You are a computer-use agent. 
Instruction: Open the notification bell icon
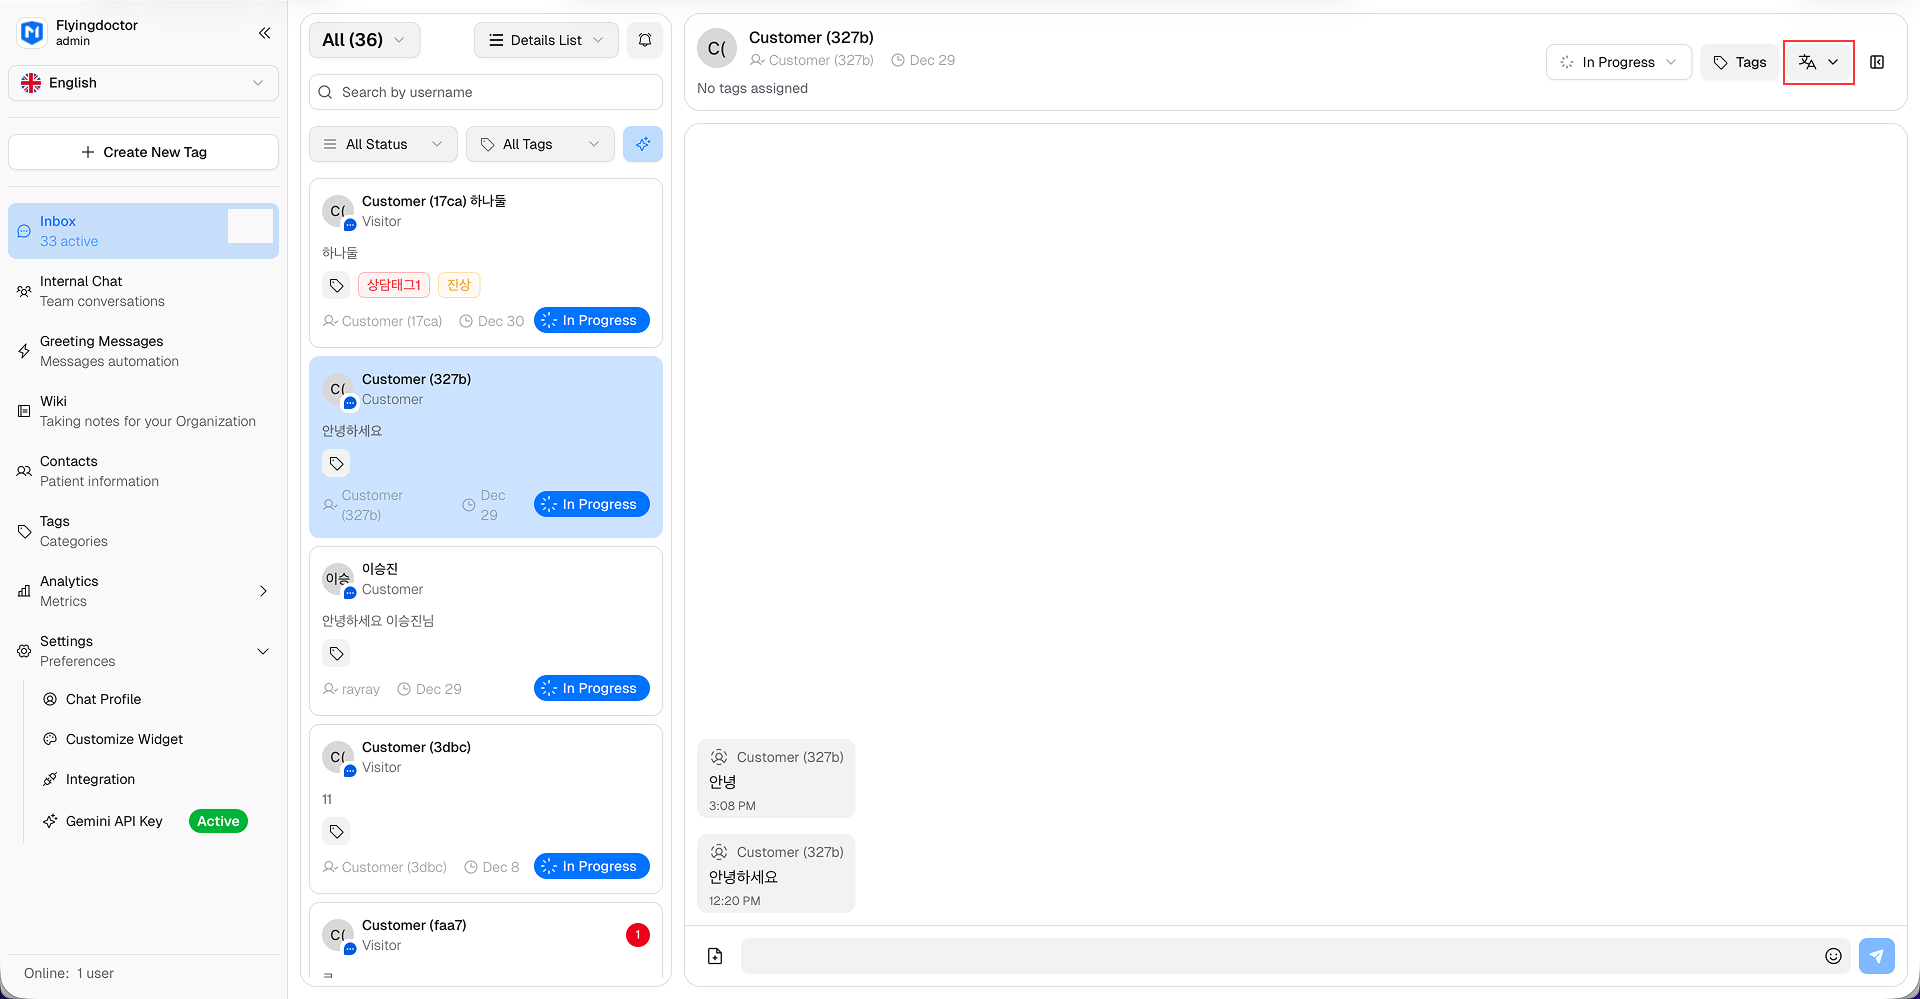(644, 40)
